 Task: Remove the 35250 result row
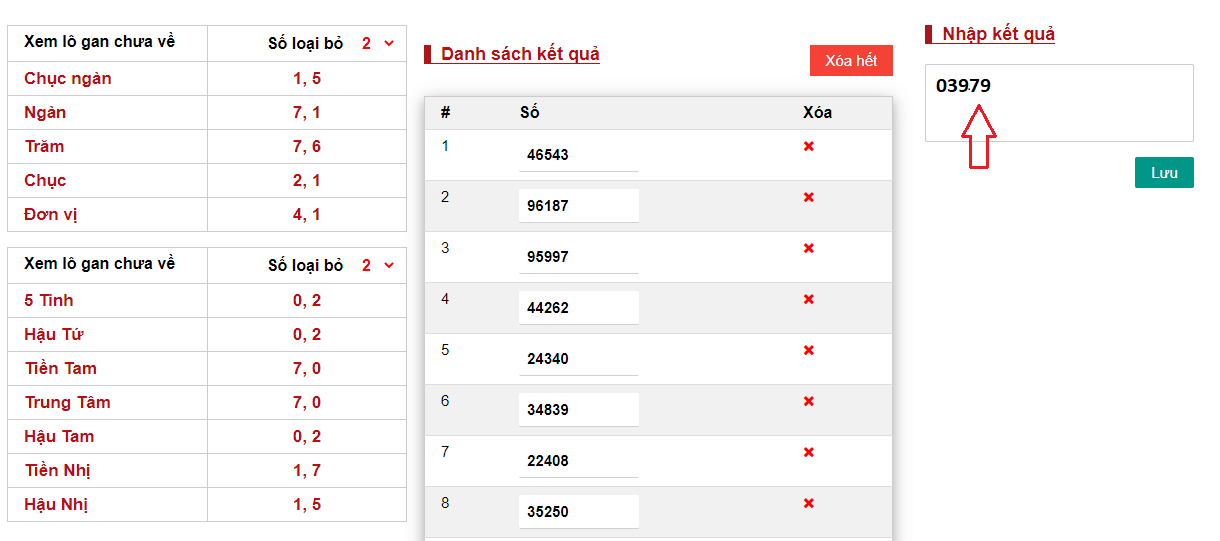tap(809, 503)
